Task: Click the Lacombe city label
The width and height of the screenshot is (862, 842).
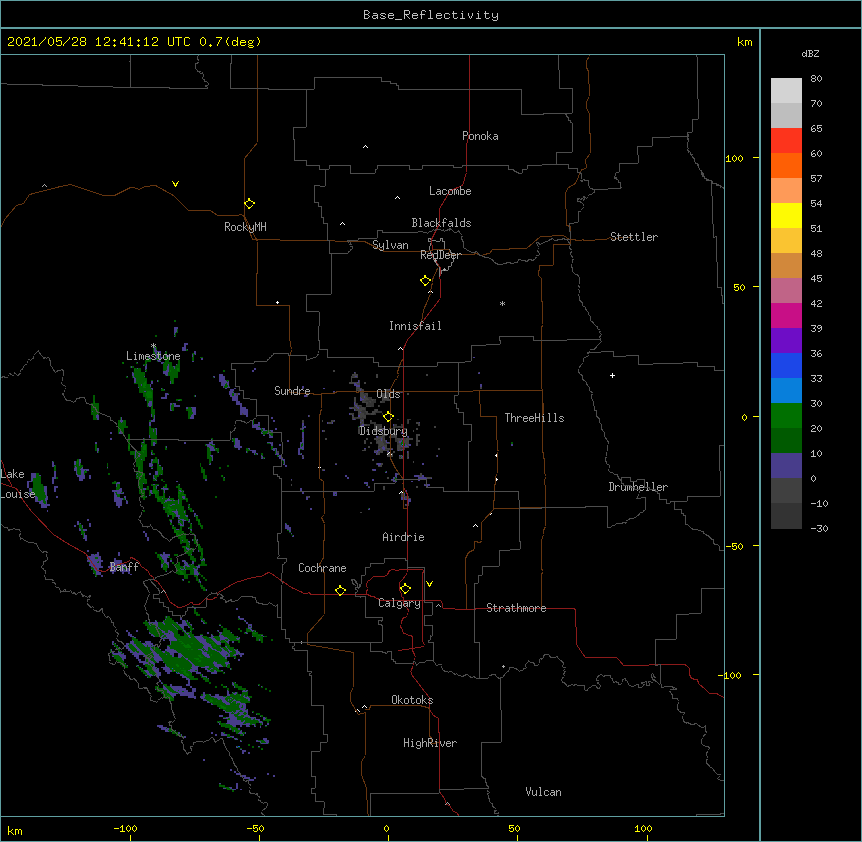Action: click(x=450, y=191)
